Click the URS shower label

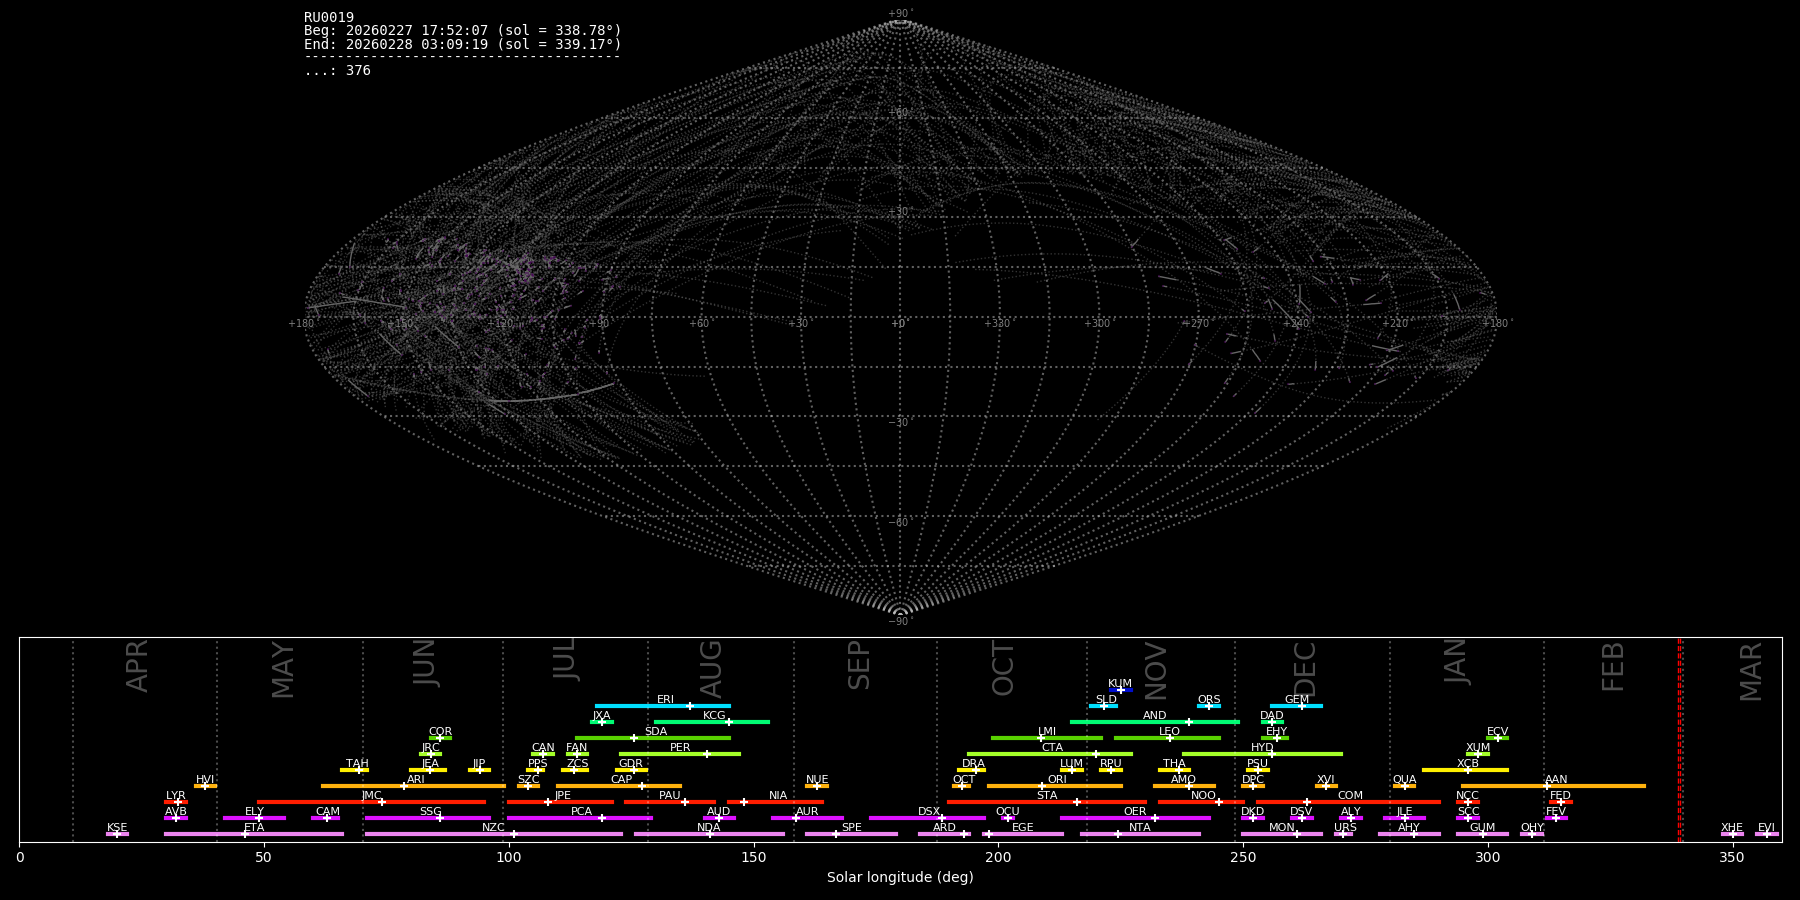1345,828
